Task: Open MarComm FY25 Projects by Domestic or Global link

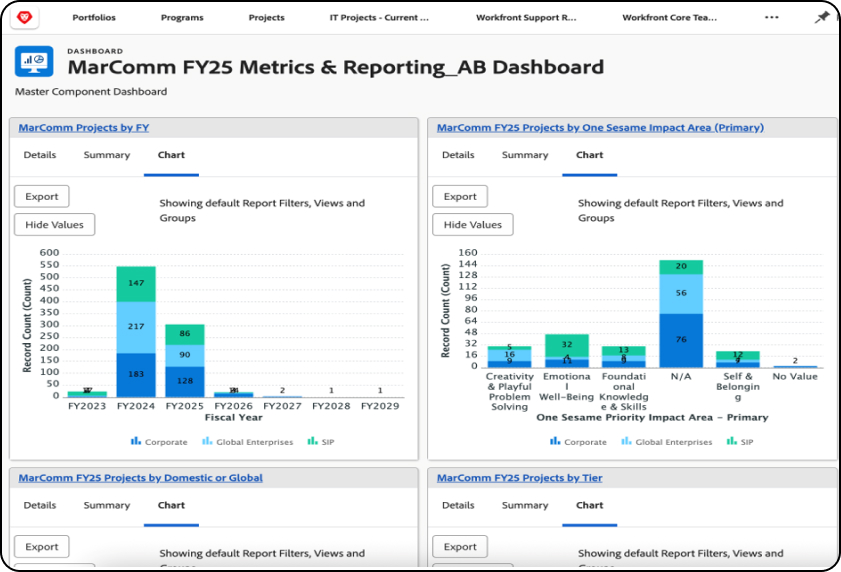Action: (141, 478)
